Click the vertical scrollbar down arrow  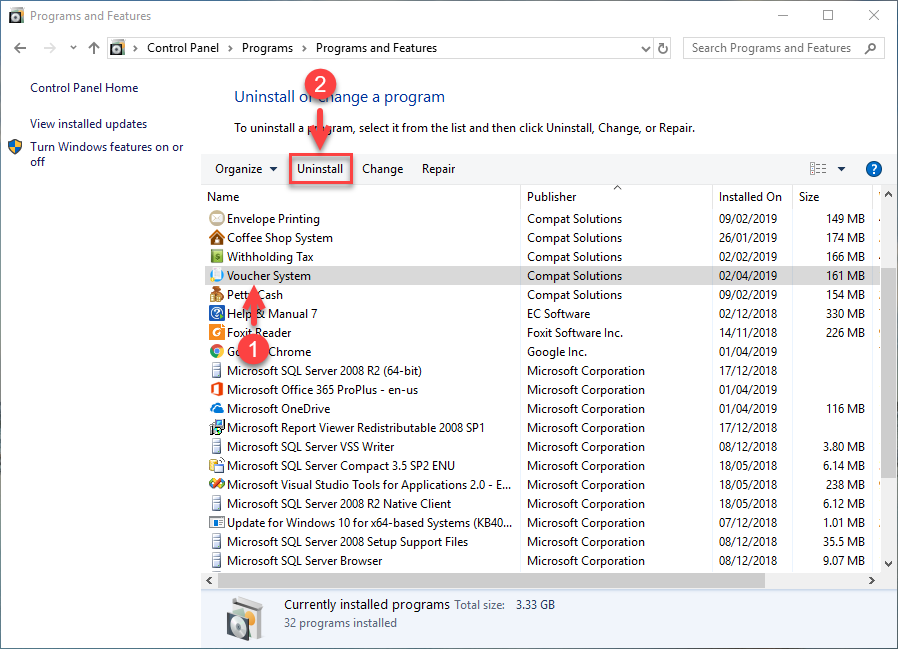coord(888,564)
